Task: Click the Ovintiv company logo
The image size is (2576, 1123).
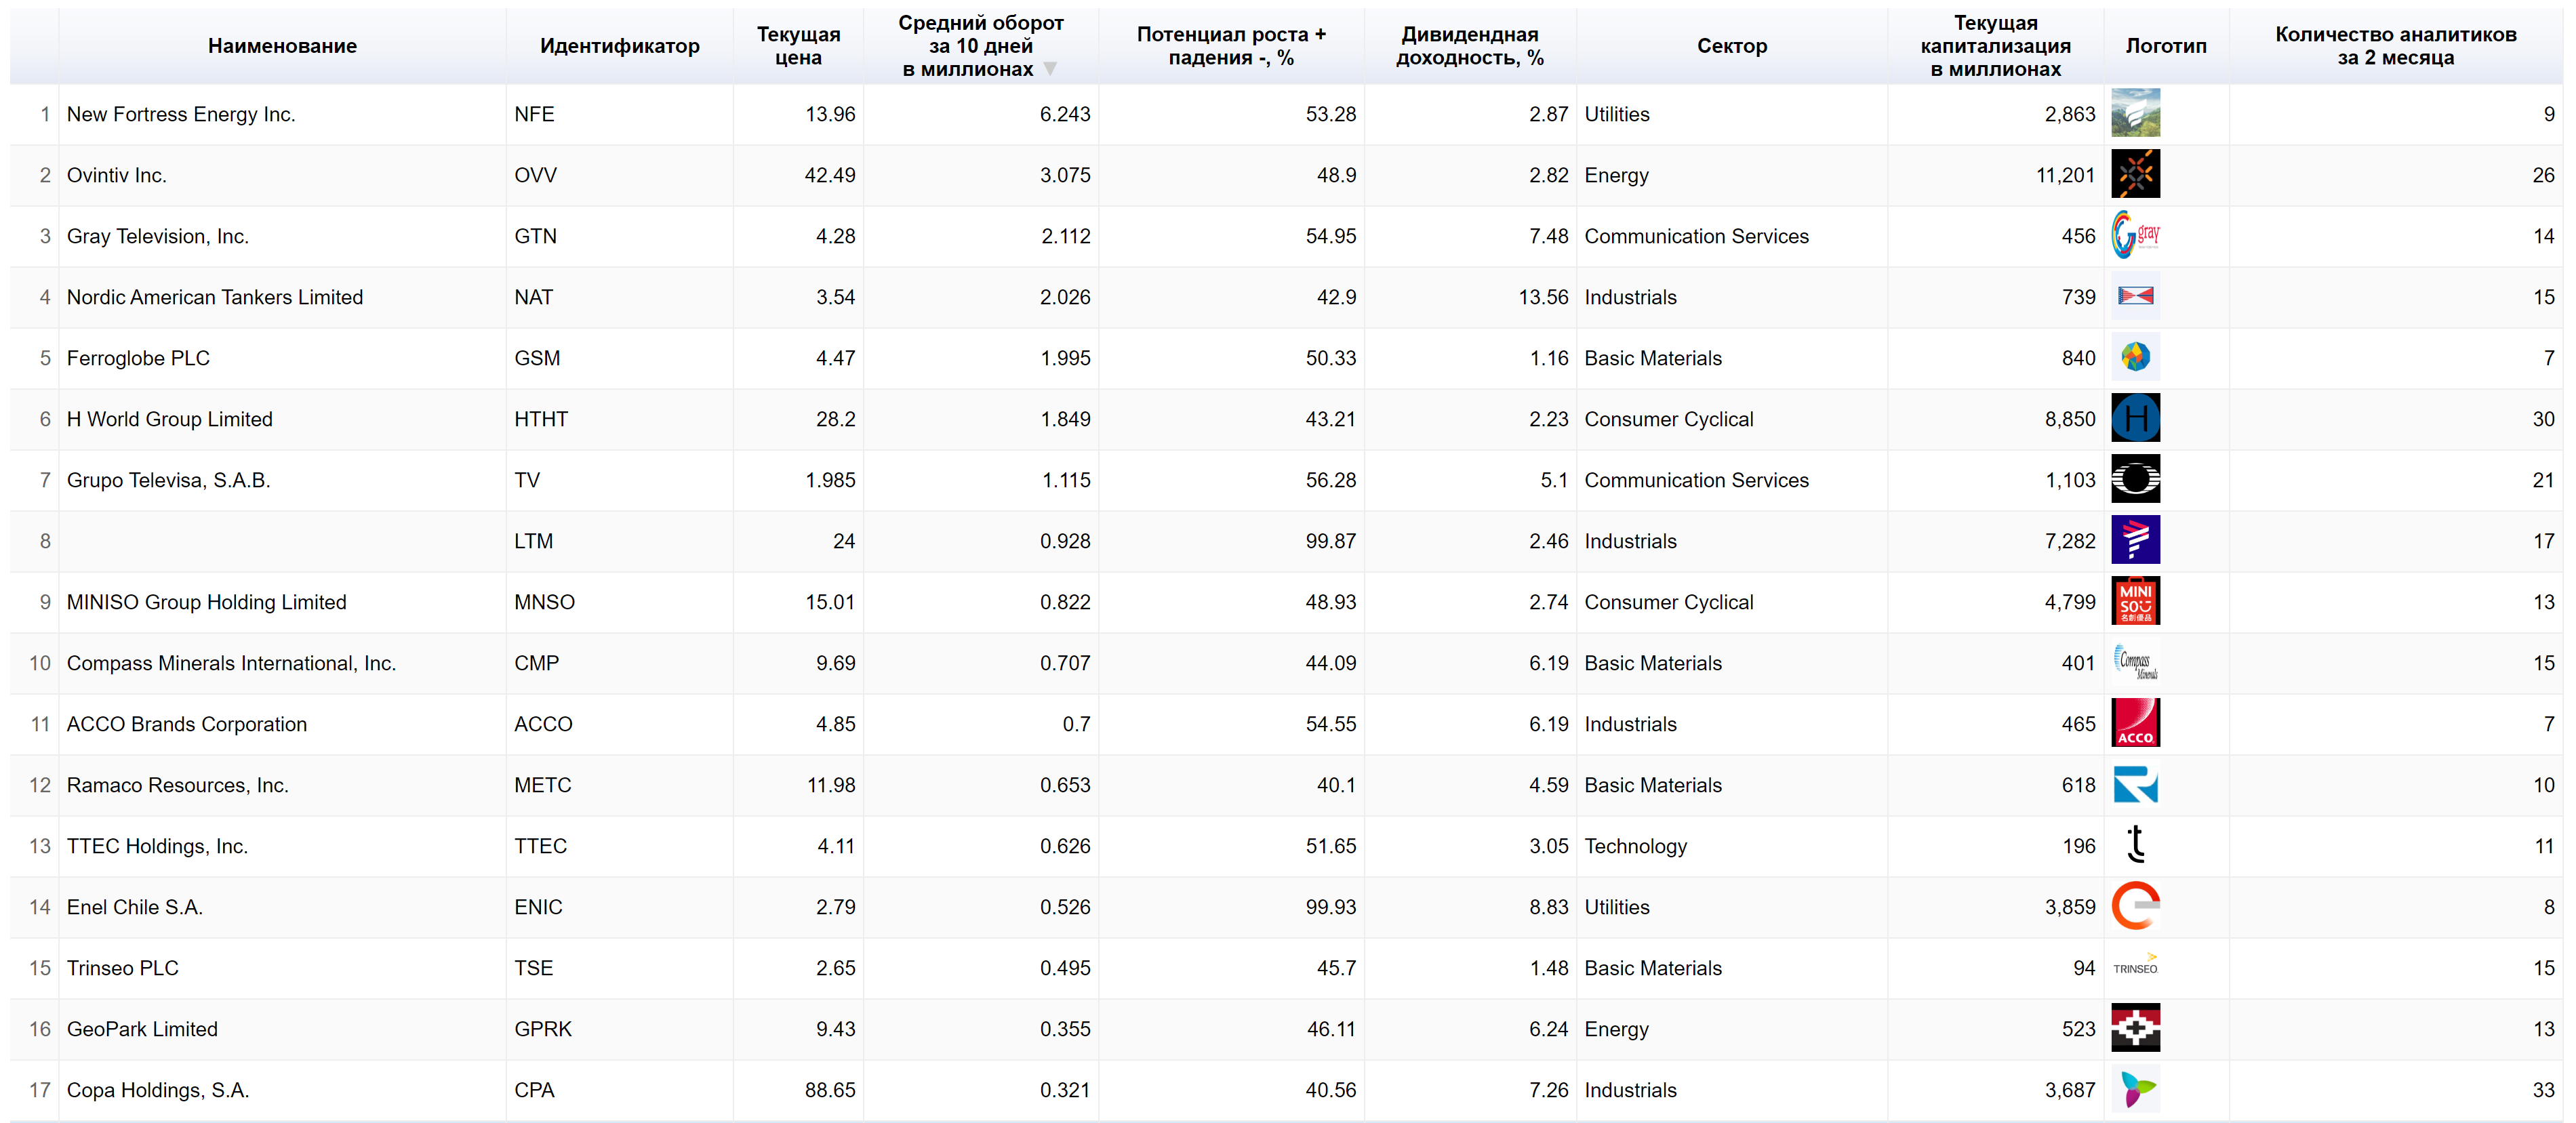Action: [2136, 174]
